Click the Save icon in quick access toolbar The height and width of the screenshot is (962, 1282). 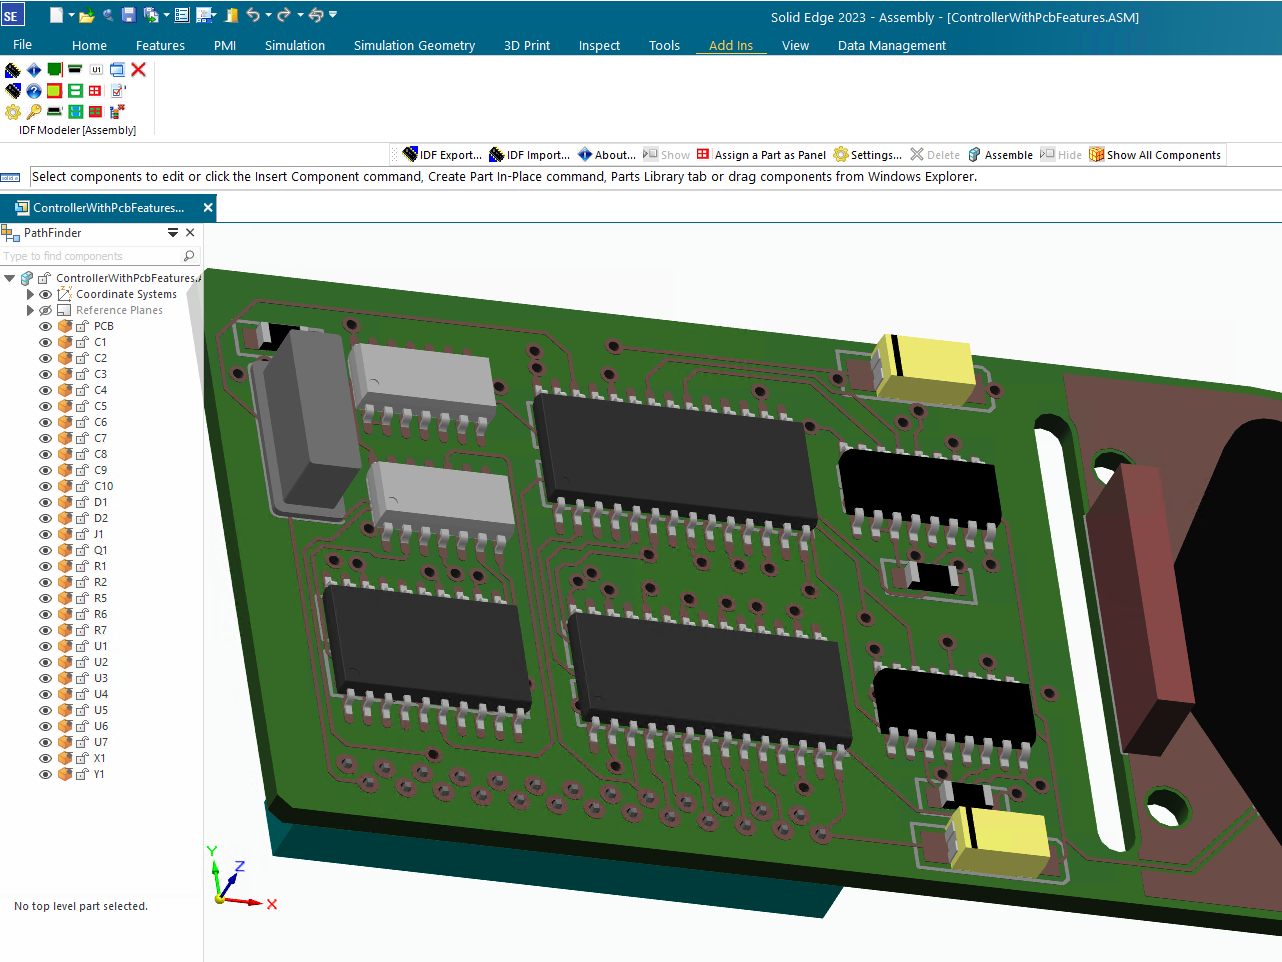pyautogui.click(x=129, y=15)
